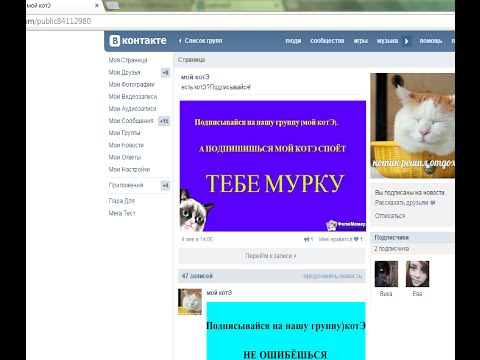Open group avatar thumbnail on wall post
480x360 pixels.
click(x=190, y=302)
